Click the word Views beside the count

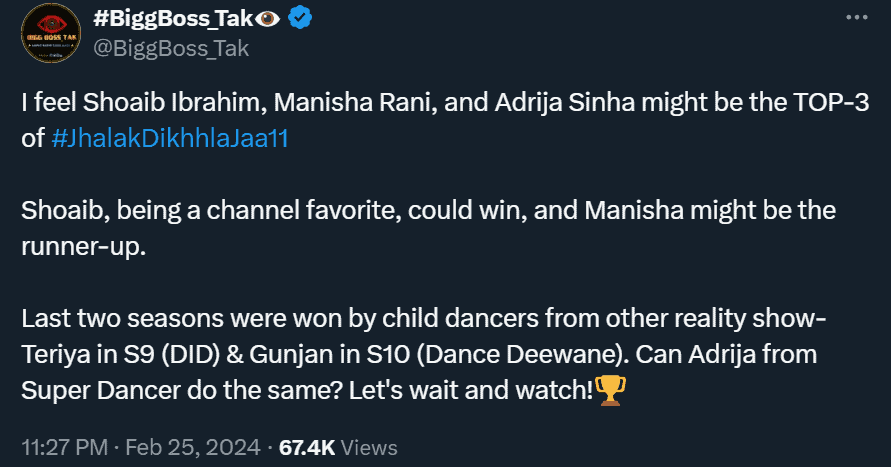click(x=369, y=448)
